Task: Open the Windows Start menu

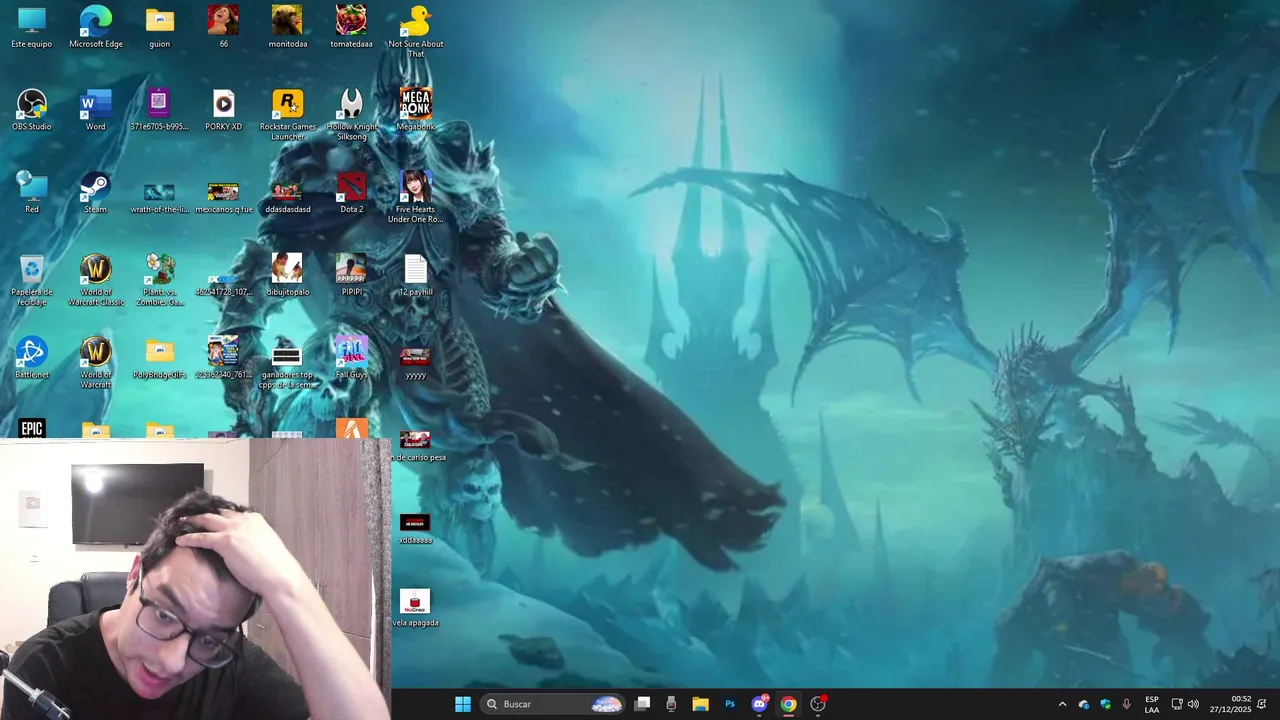Action: coord(462,704)
